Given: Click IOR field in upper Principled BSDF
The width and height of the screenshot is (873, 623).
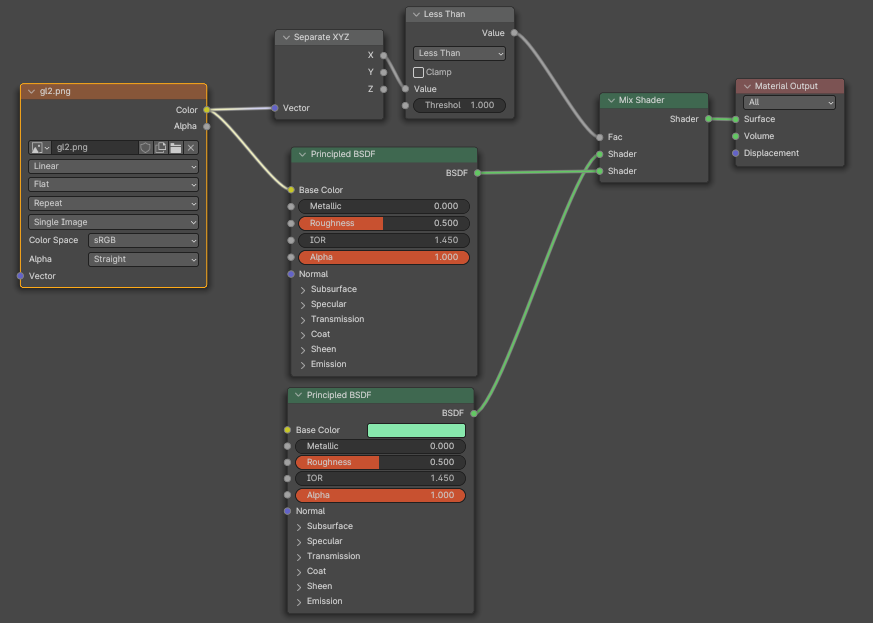Looking at the screenshot, I should point(384,241).
